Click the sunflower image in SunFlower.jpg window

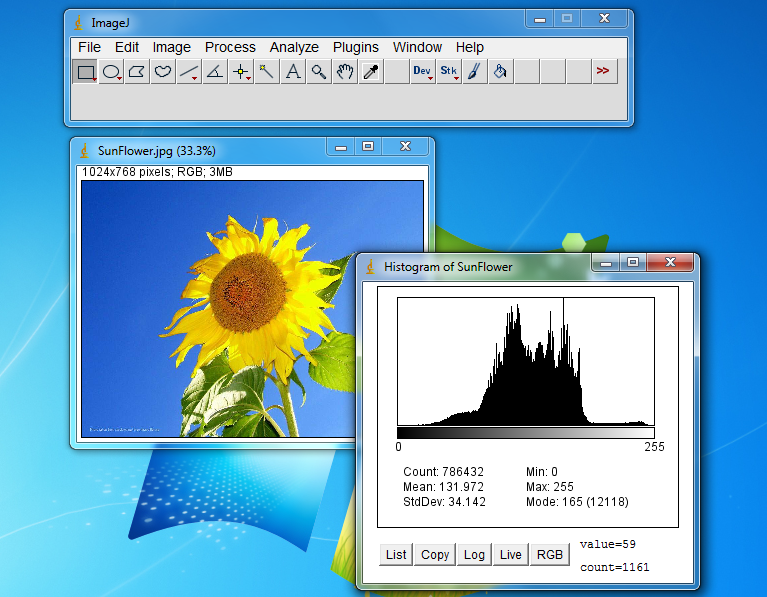coord(252,309)
